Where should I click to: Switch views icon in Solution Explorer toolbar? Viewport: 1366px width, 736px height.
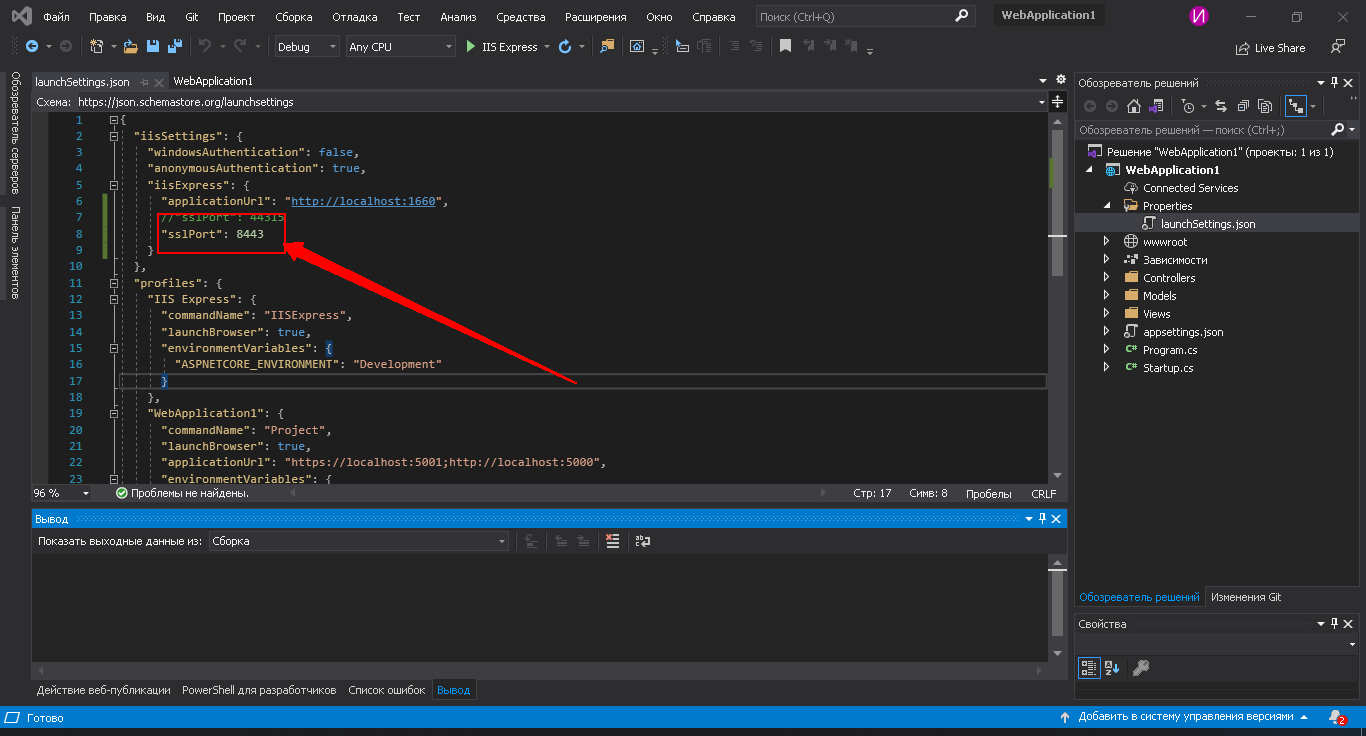click(x=1156, y=106)
